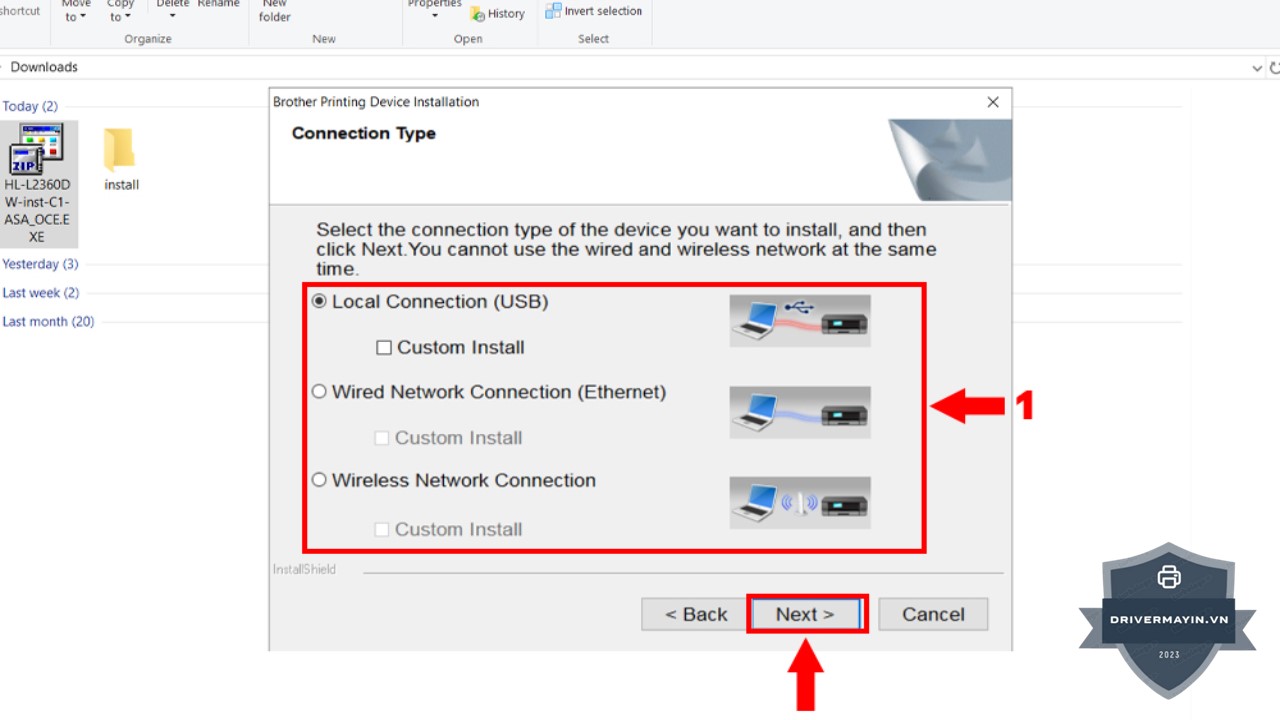This screenshot has width=1280, height=720.
Task: Open the install folder
Action: (120, 151)
